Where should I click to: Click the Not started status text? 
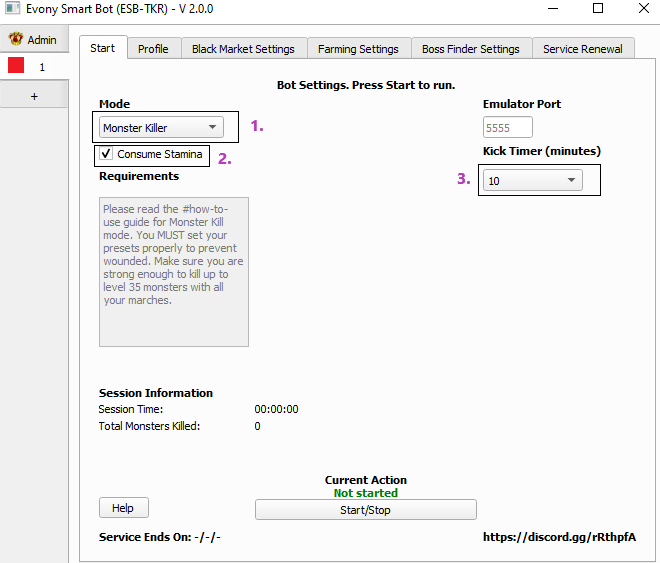[x=366, y=493]
